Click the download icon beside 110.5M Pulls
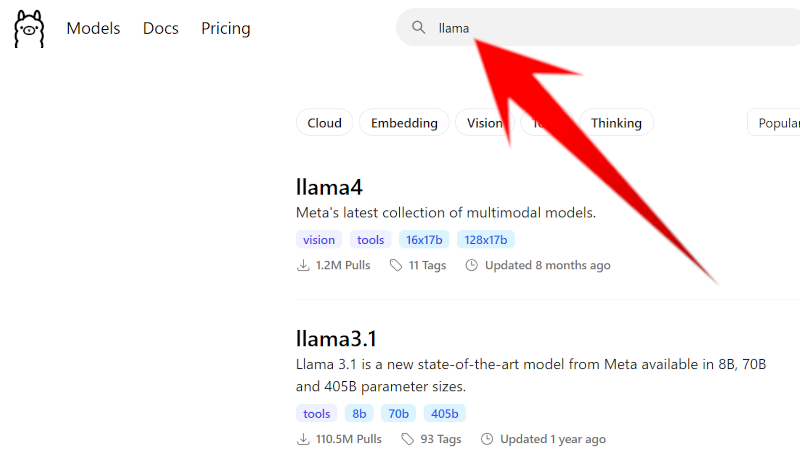 tap(303, 439)
